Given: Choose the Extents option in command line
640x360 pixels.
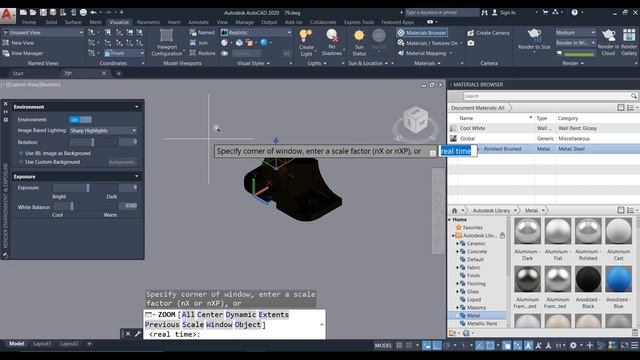Looking at the screenshot, I should point(273,315).
